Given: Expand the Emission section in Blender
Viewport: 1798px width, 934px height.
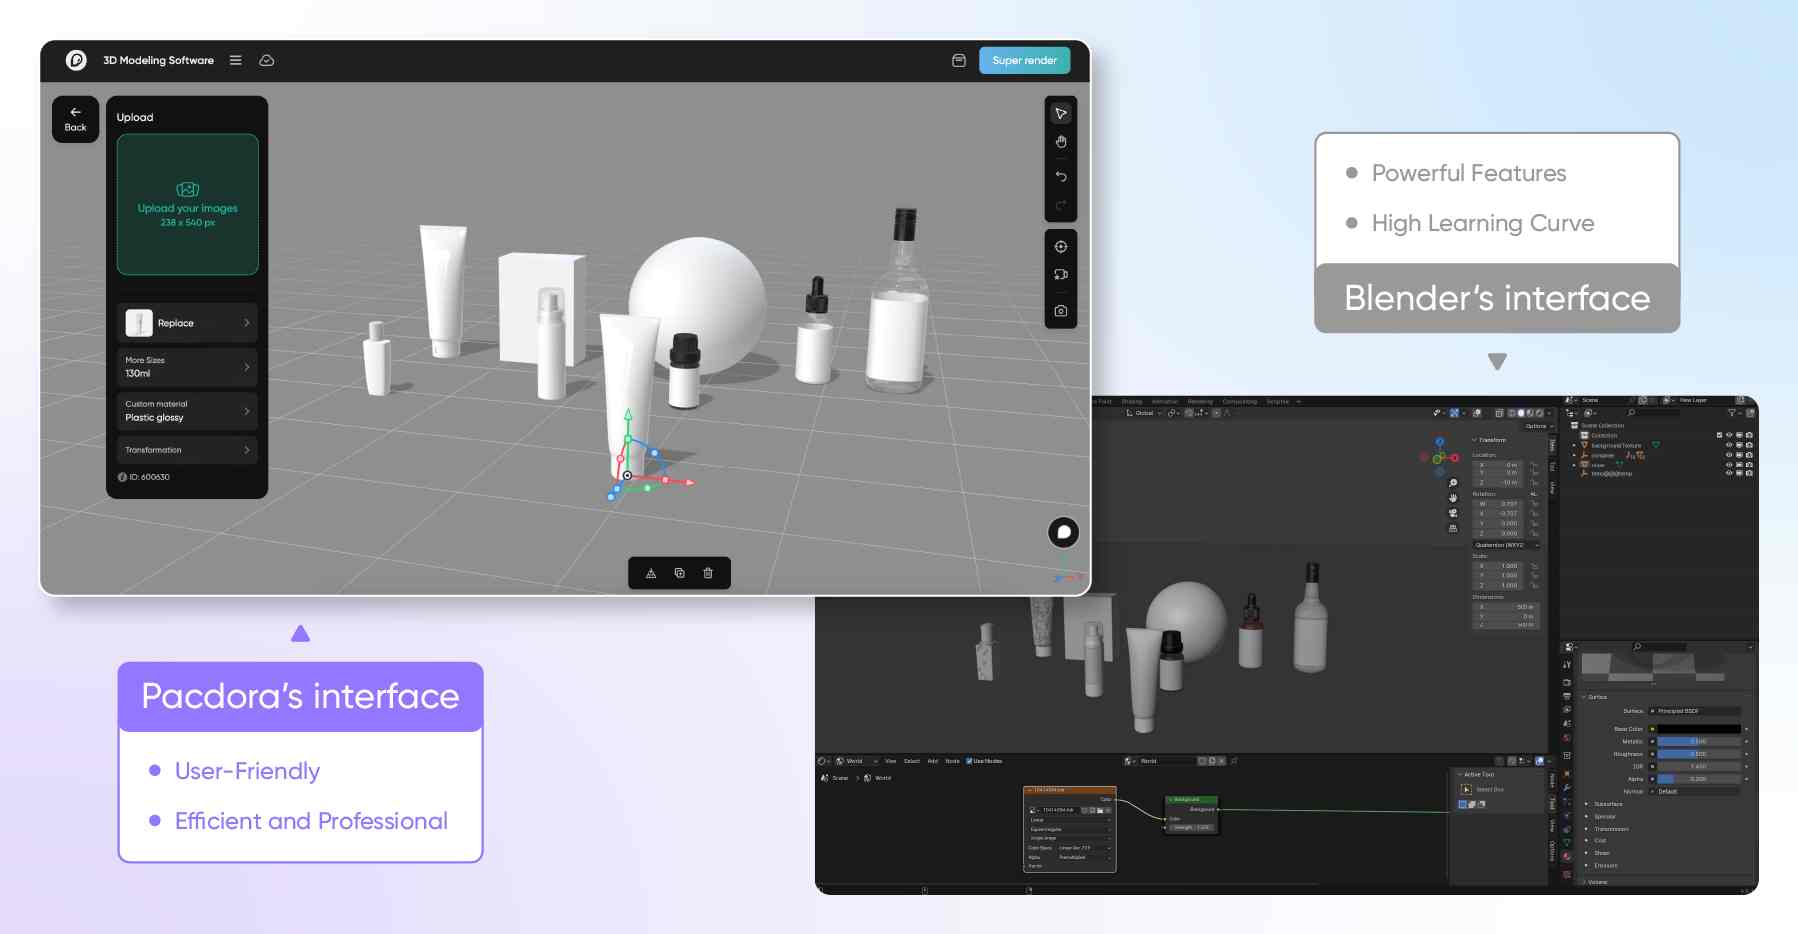Looking at the screenshot, I should click(x=1605, y=865).
